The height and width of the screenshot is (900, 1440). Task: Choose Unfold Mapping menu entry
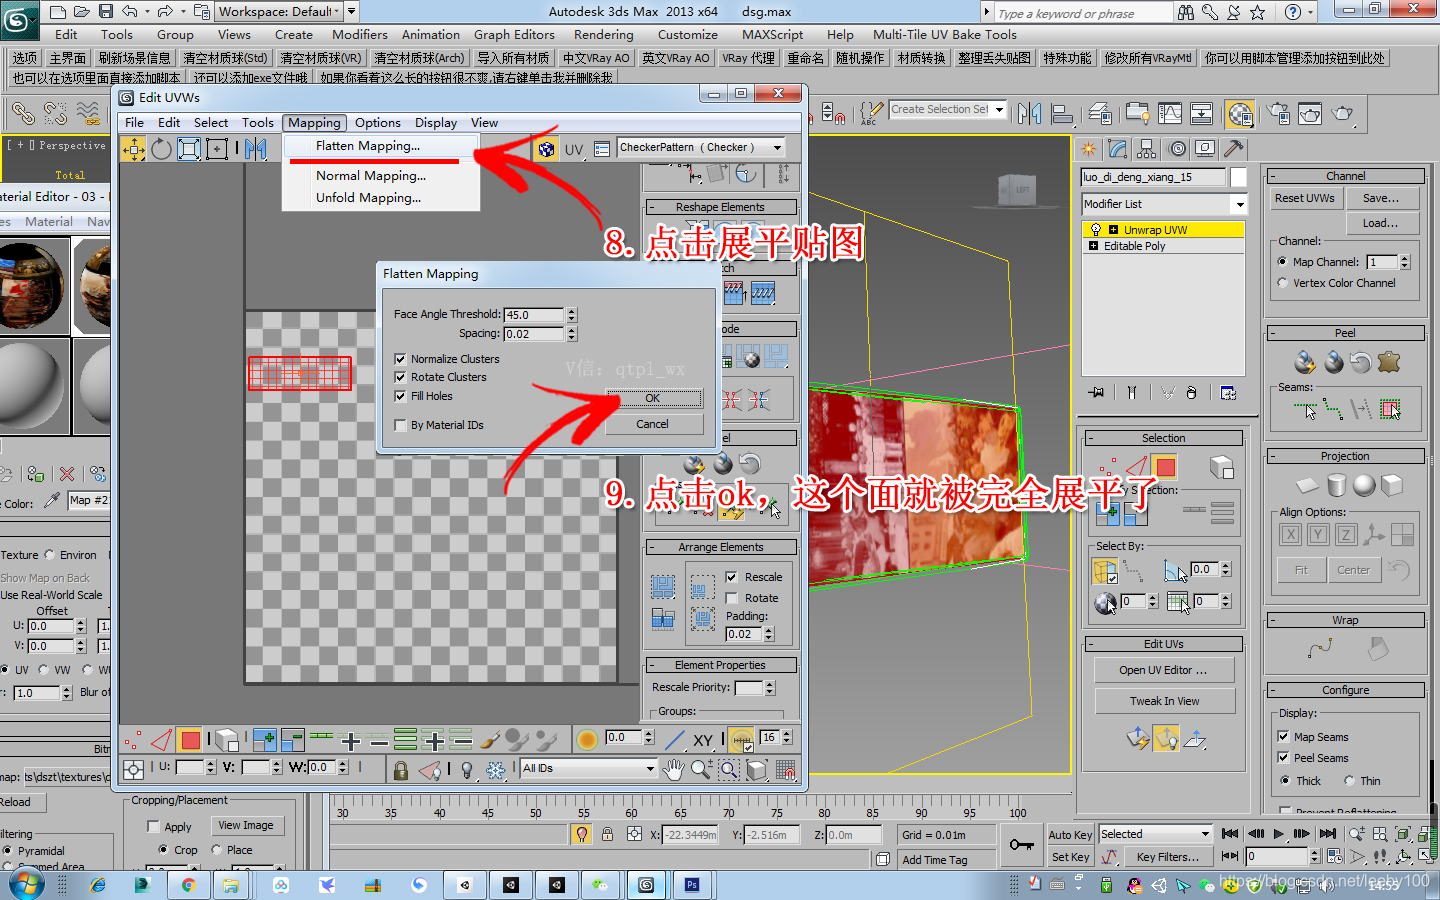tap(369, 198)
